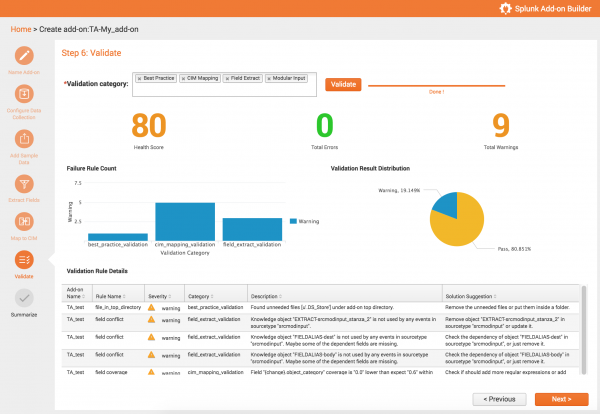Open the Summarize checkmark step icon
Image resolution: width=600 pixels, height=414 pixels.
pos(24,298)
